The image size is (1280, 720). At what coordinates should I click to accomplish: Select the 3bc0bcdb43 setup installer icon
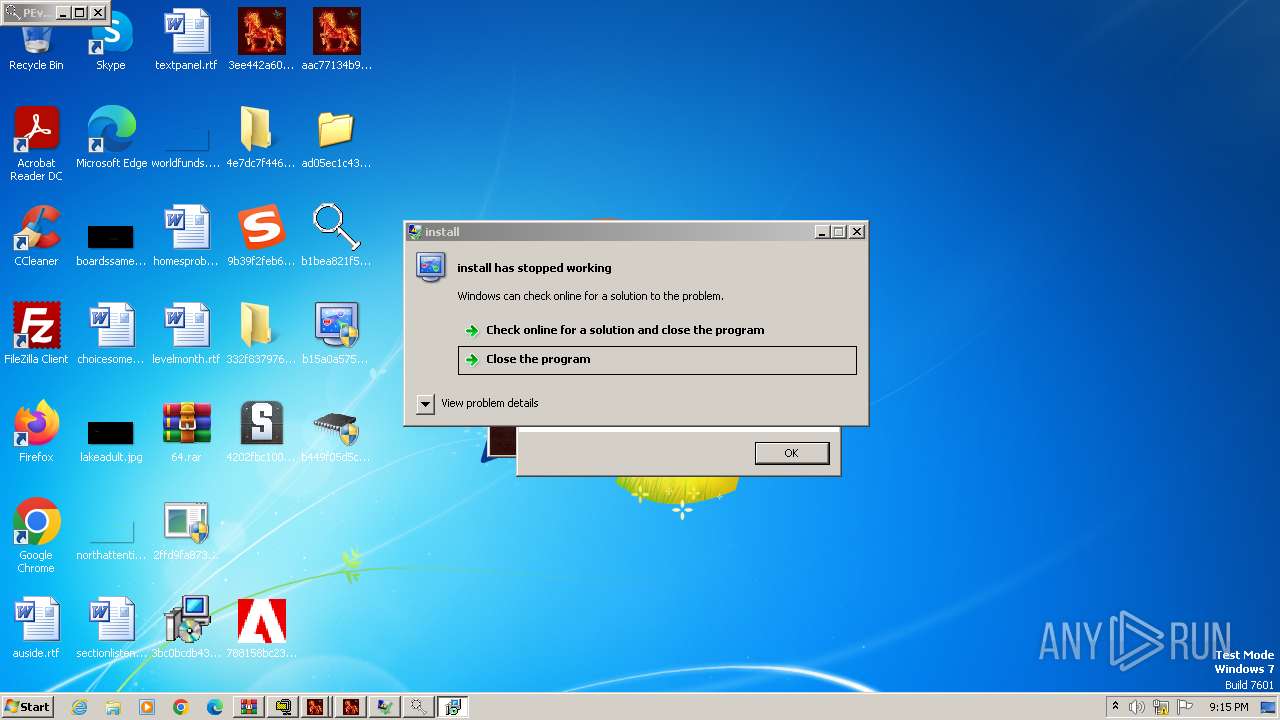coord(186,628)
